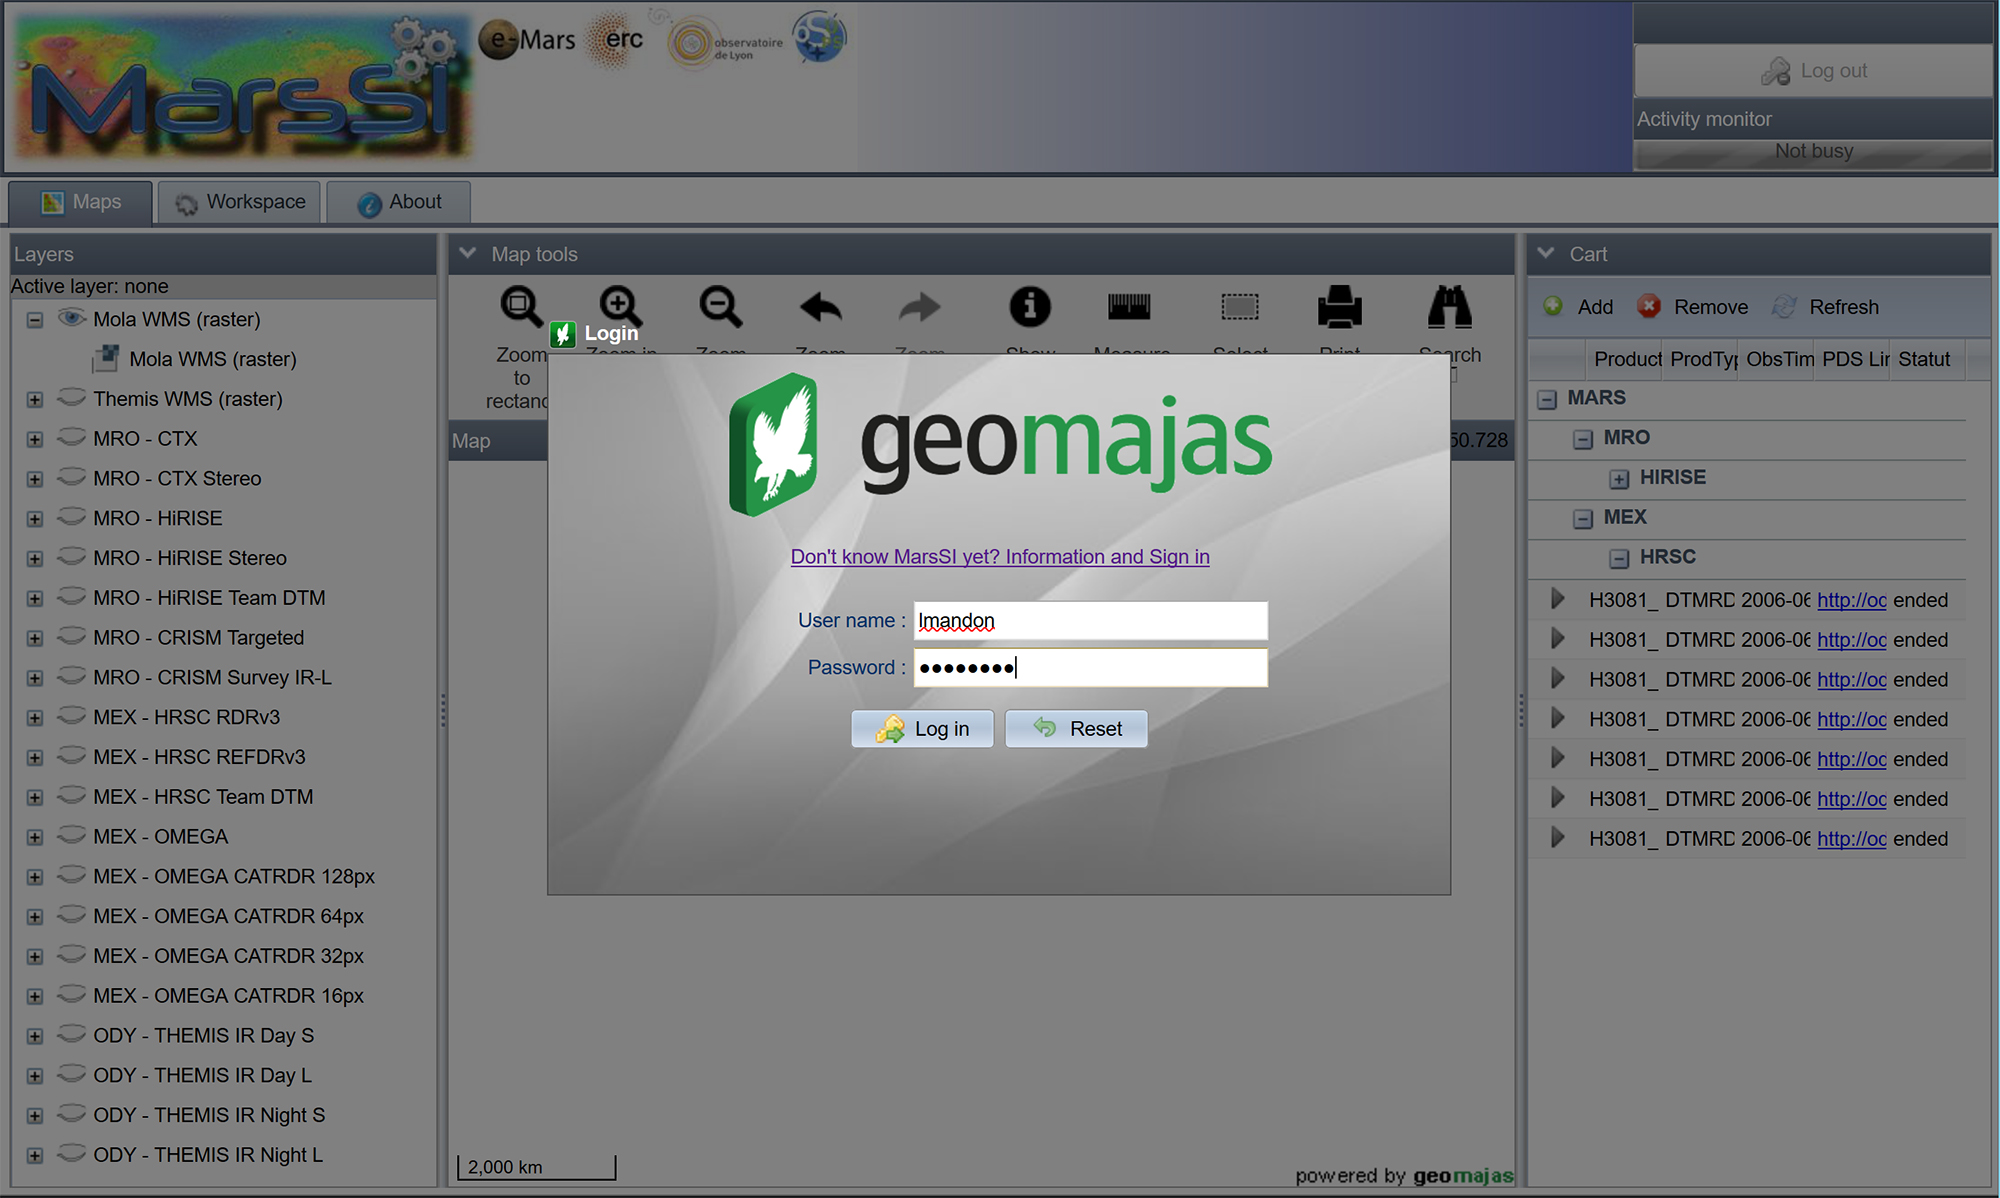Screen dimensions: 2000x1198
Task: Select the ODY - THEMIS IR Night S layer
Action: (x=209, y=1115)
